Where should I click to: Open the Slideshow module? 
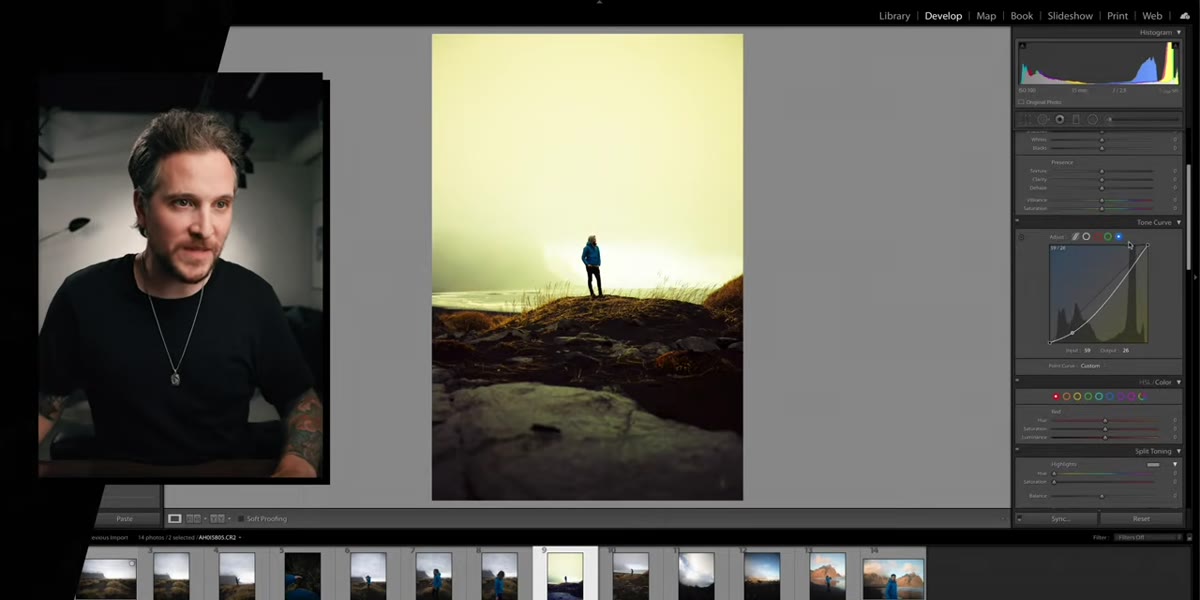coord(1070,16)
